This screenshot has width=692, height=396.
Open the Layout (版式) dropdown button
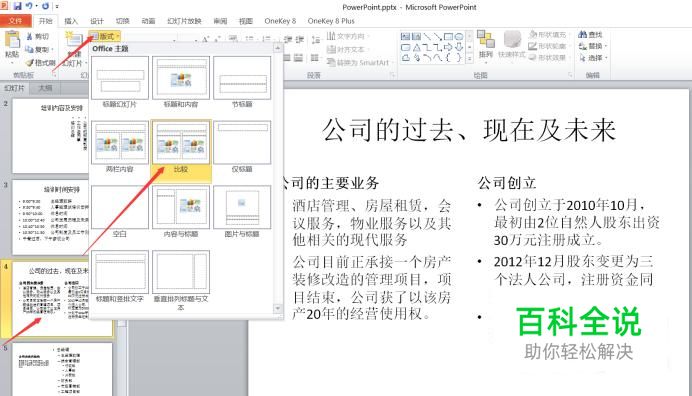coord(105,36)
